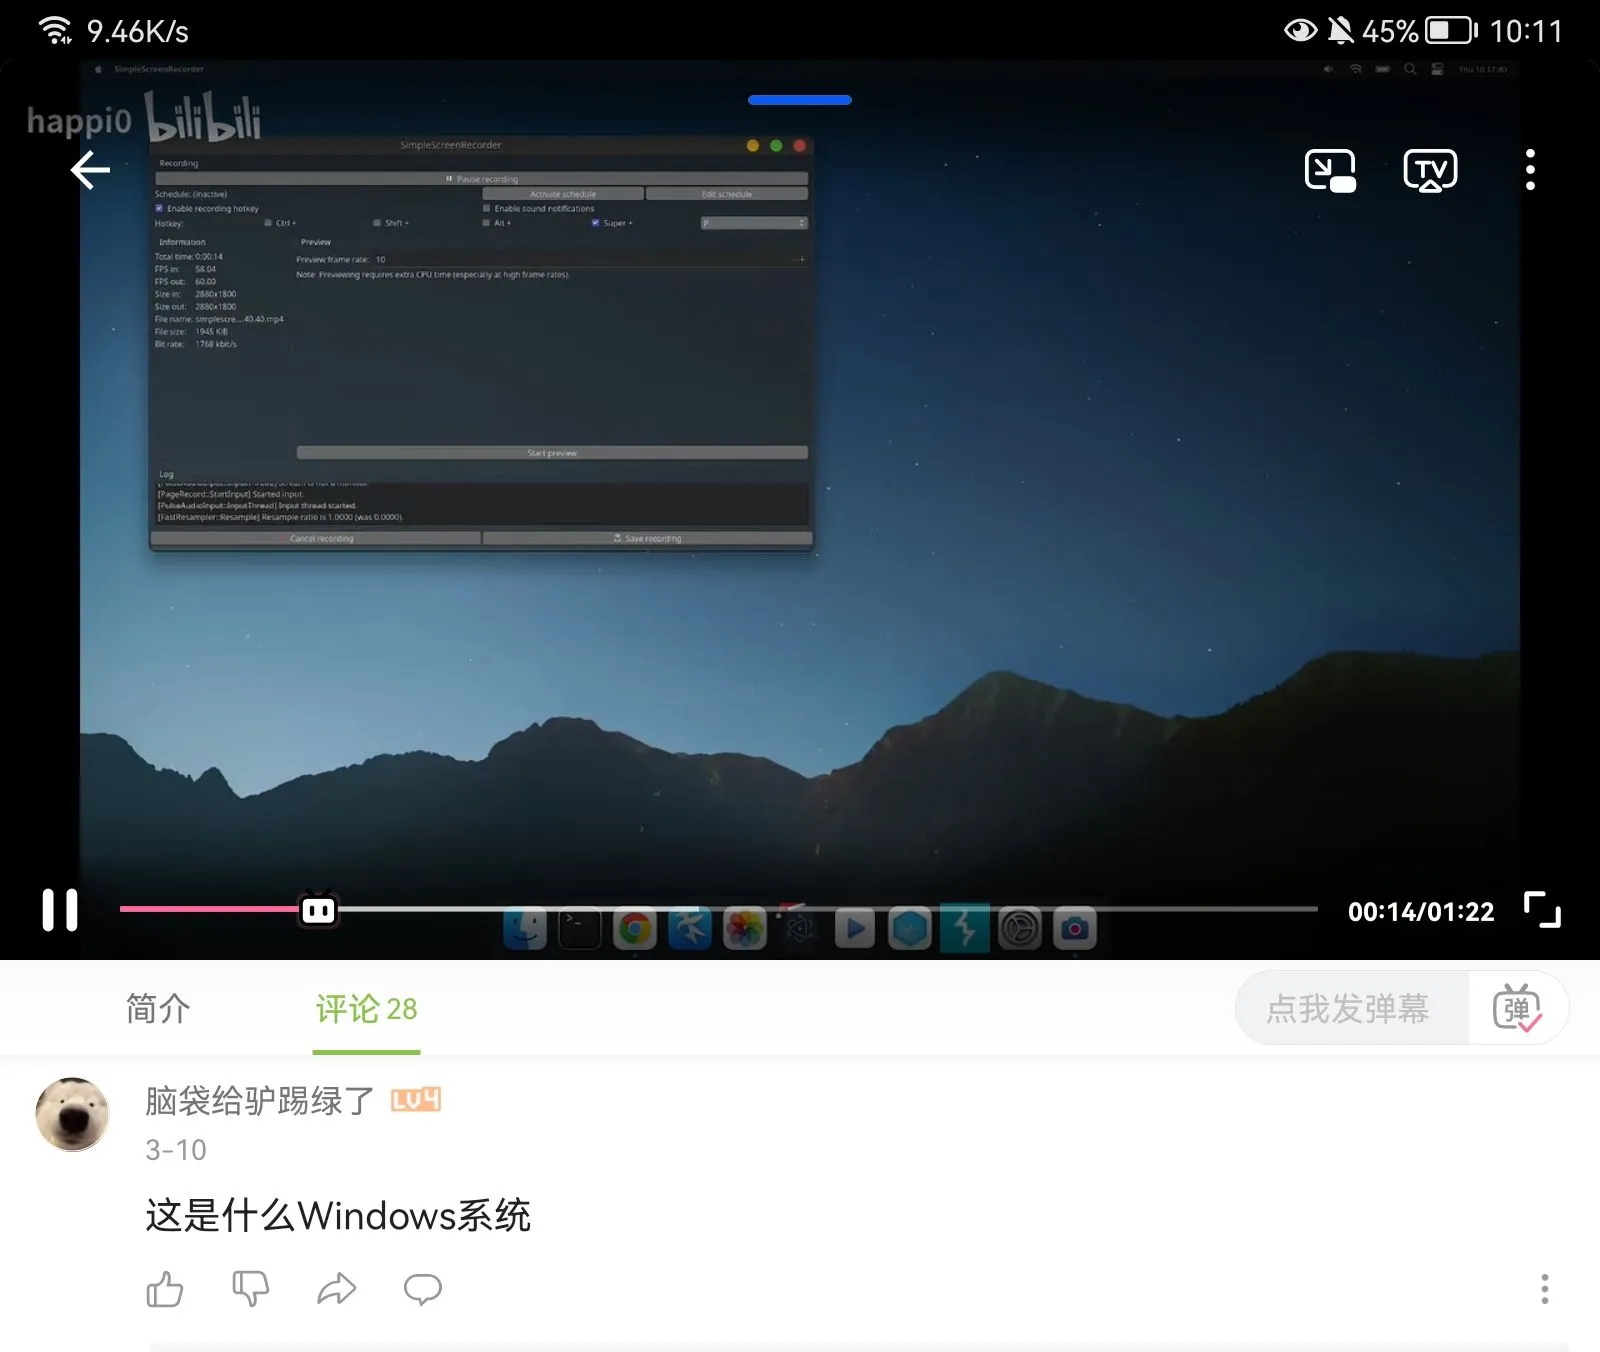Image resolution: width=1600 pixels, height=1352 pixels.
Task: Click the video progress bar thumb
Action: tap(319, 909)
